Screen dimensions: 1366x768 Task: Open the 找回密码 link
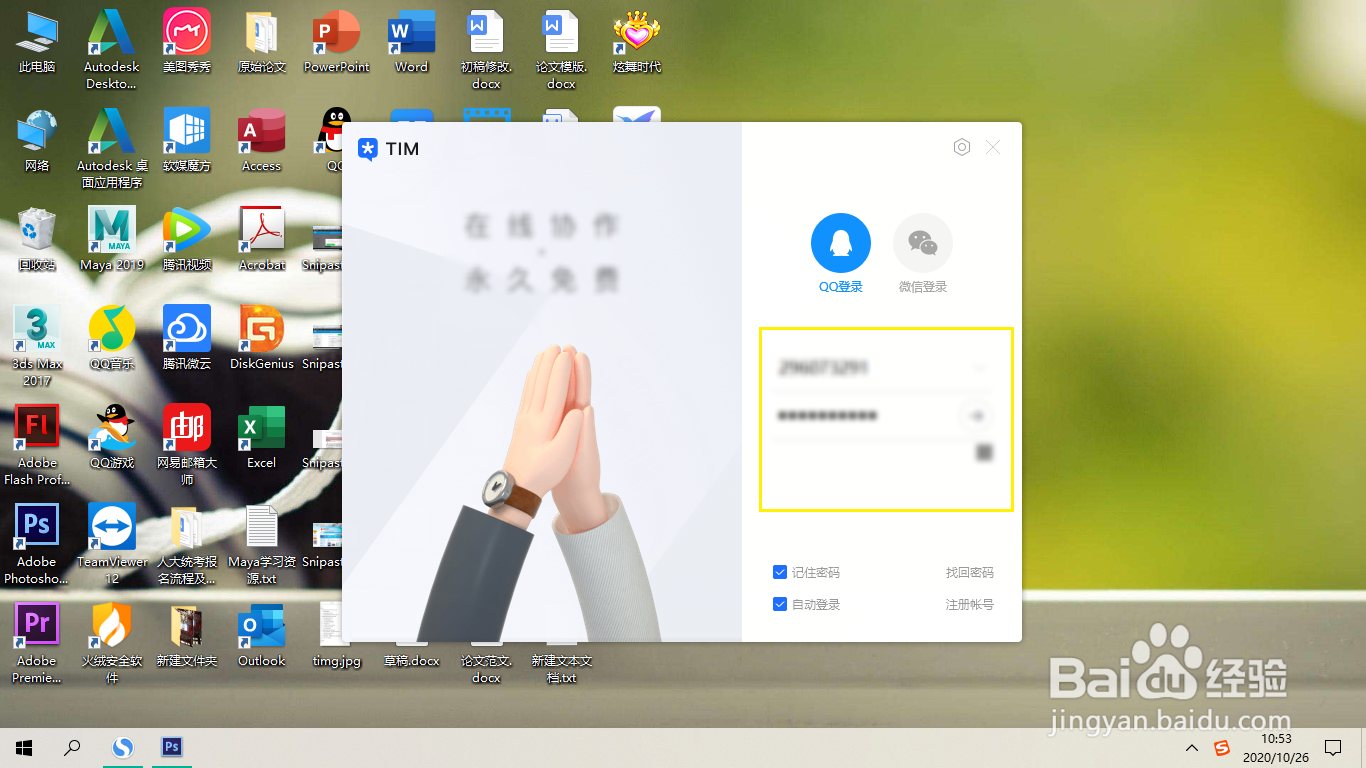tap(970, 573)
